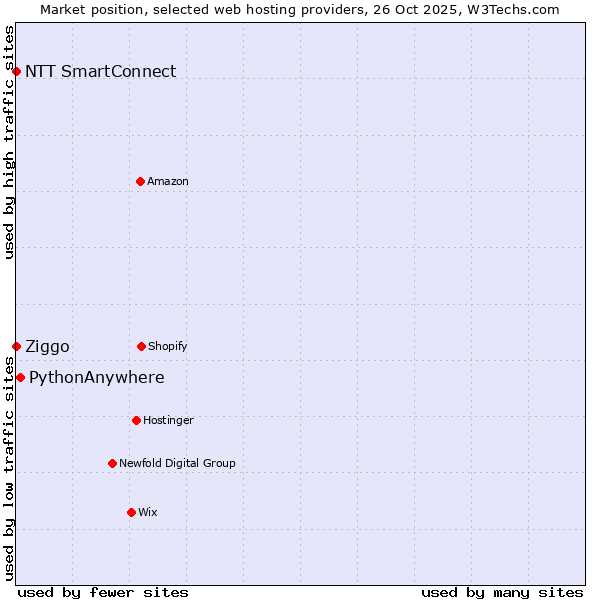The width and height of the screenshot is (600, 600).
Task: Click the Hostinger label text
Action: [x=168, y=420]
